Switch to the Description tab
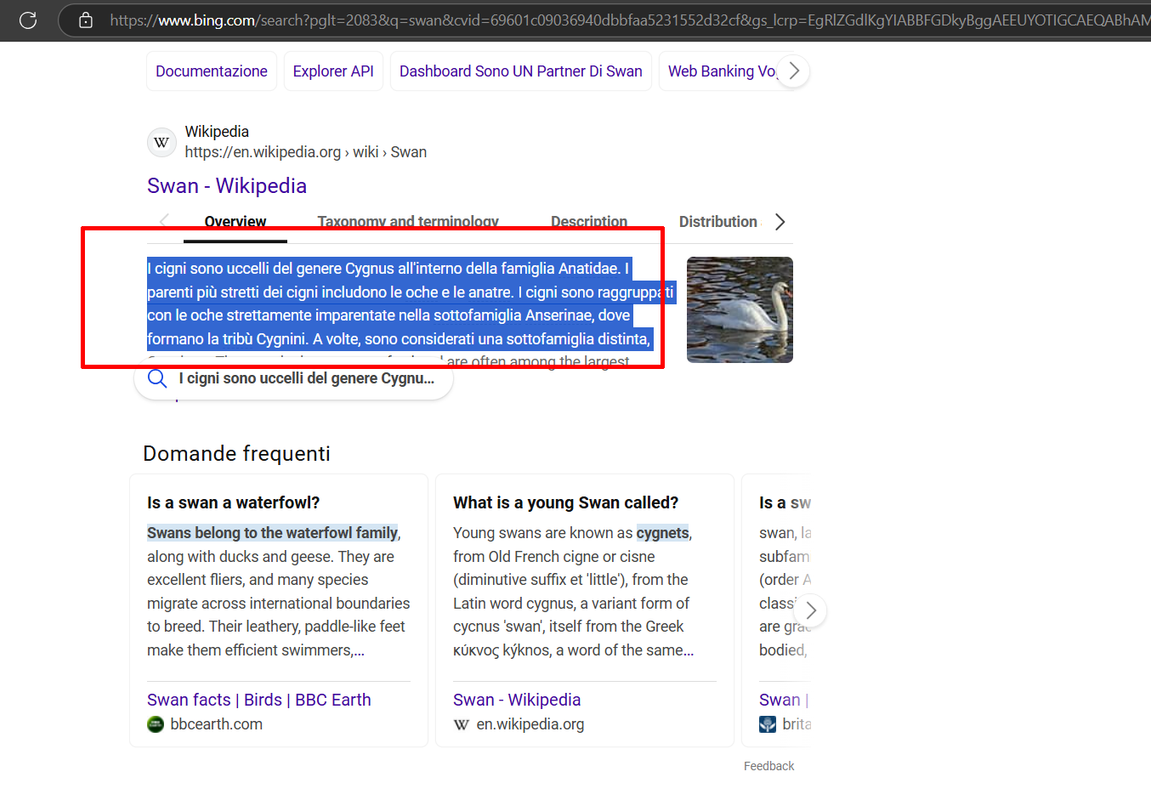Viewport: 1151px width, 800px height. pos(589,222)
